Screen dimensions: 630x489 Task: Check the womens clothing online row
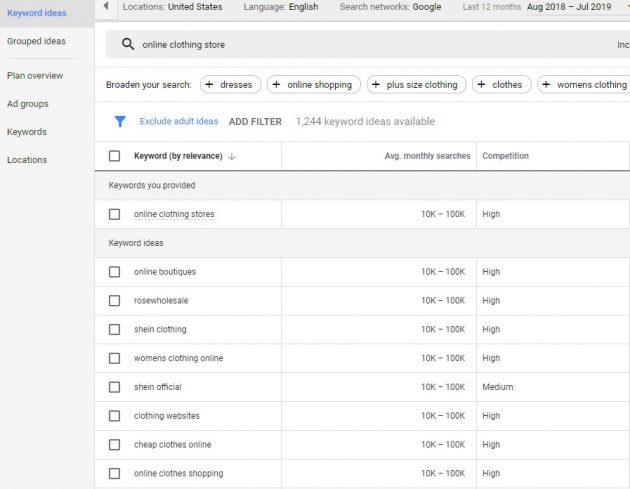point(115,358)
